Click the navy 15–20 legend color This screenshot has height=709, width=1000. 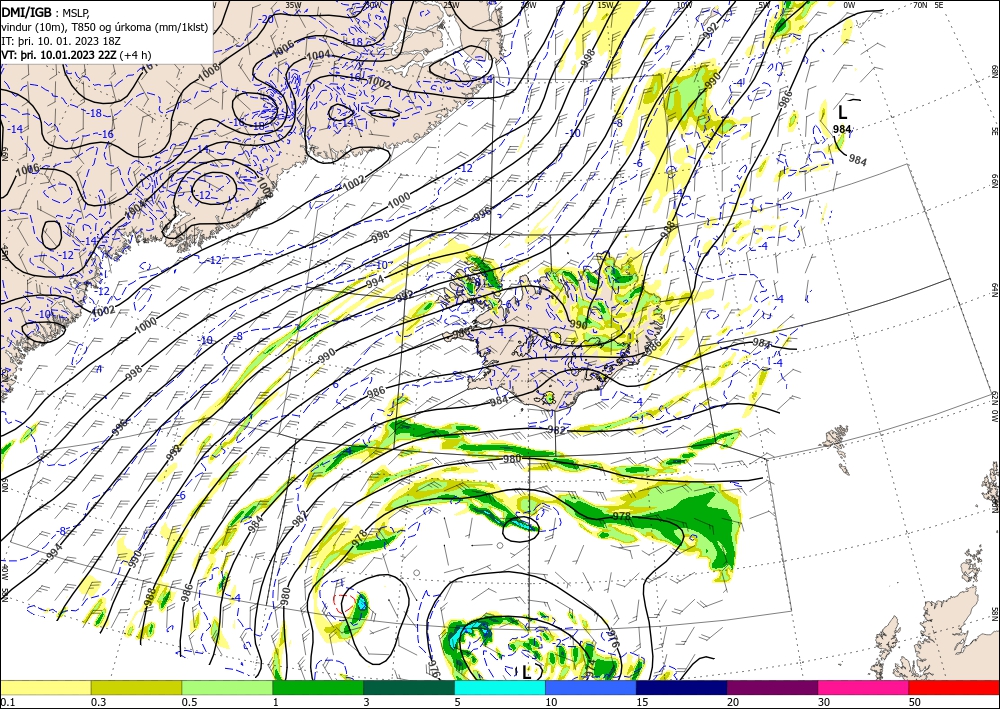682,687
